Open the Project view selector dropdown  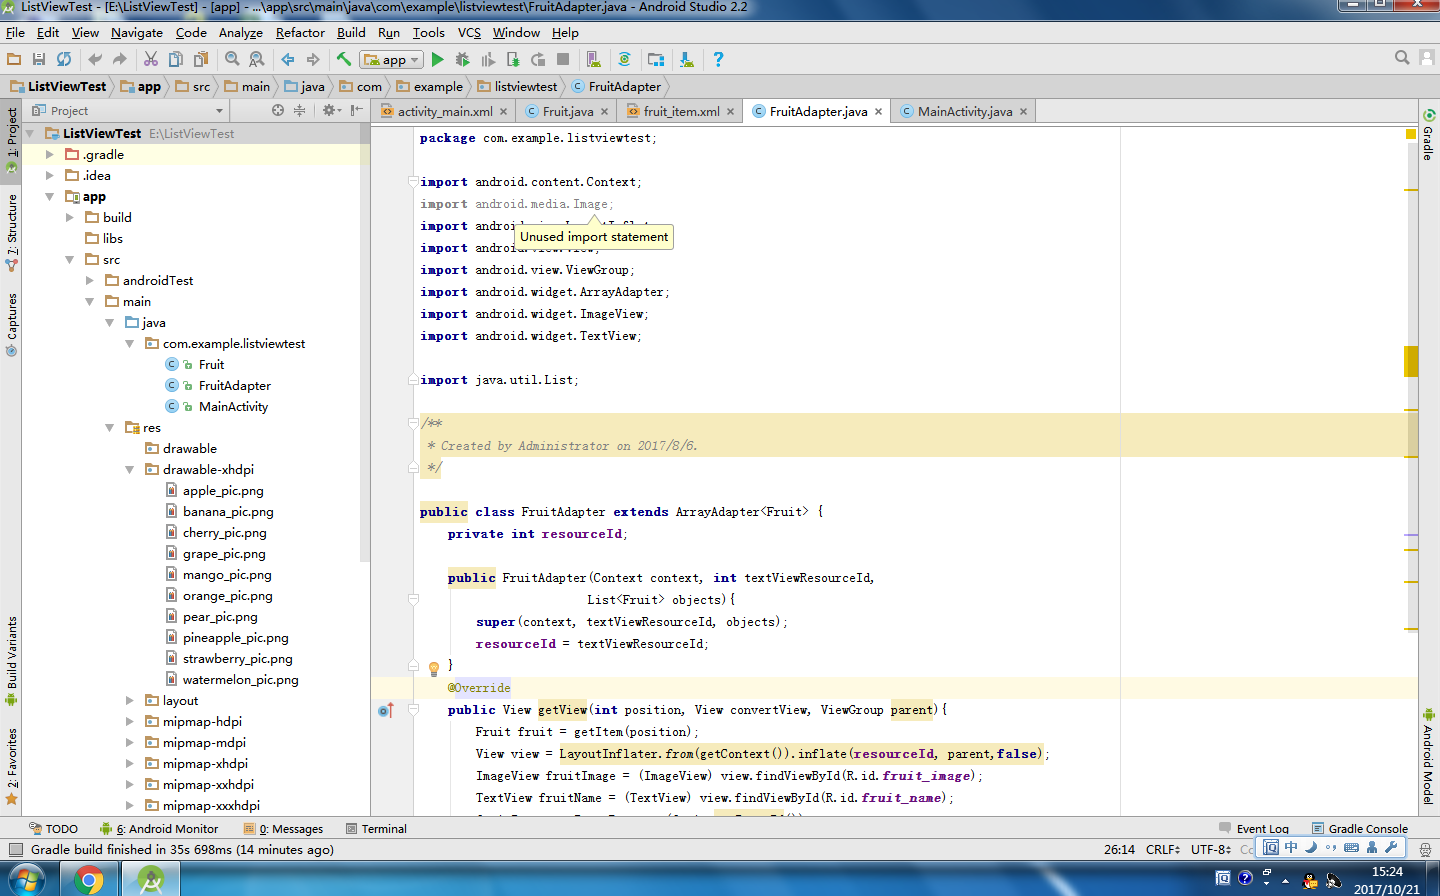pos(128,110)
